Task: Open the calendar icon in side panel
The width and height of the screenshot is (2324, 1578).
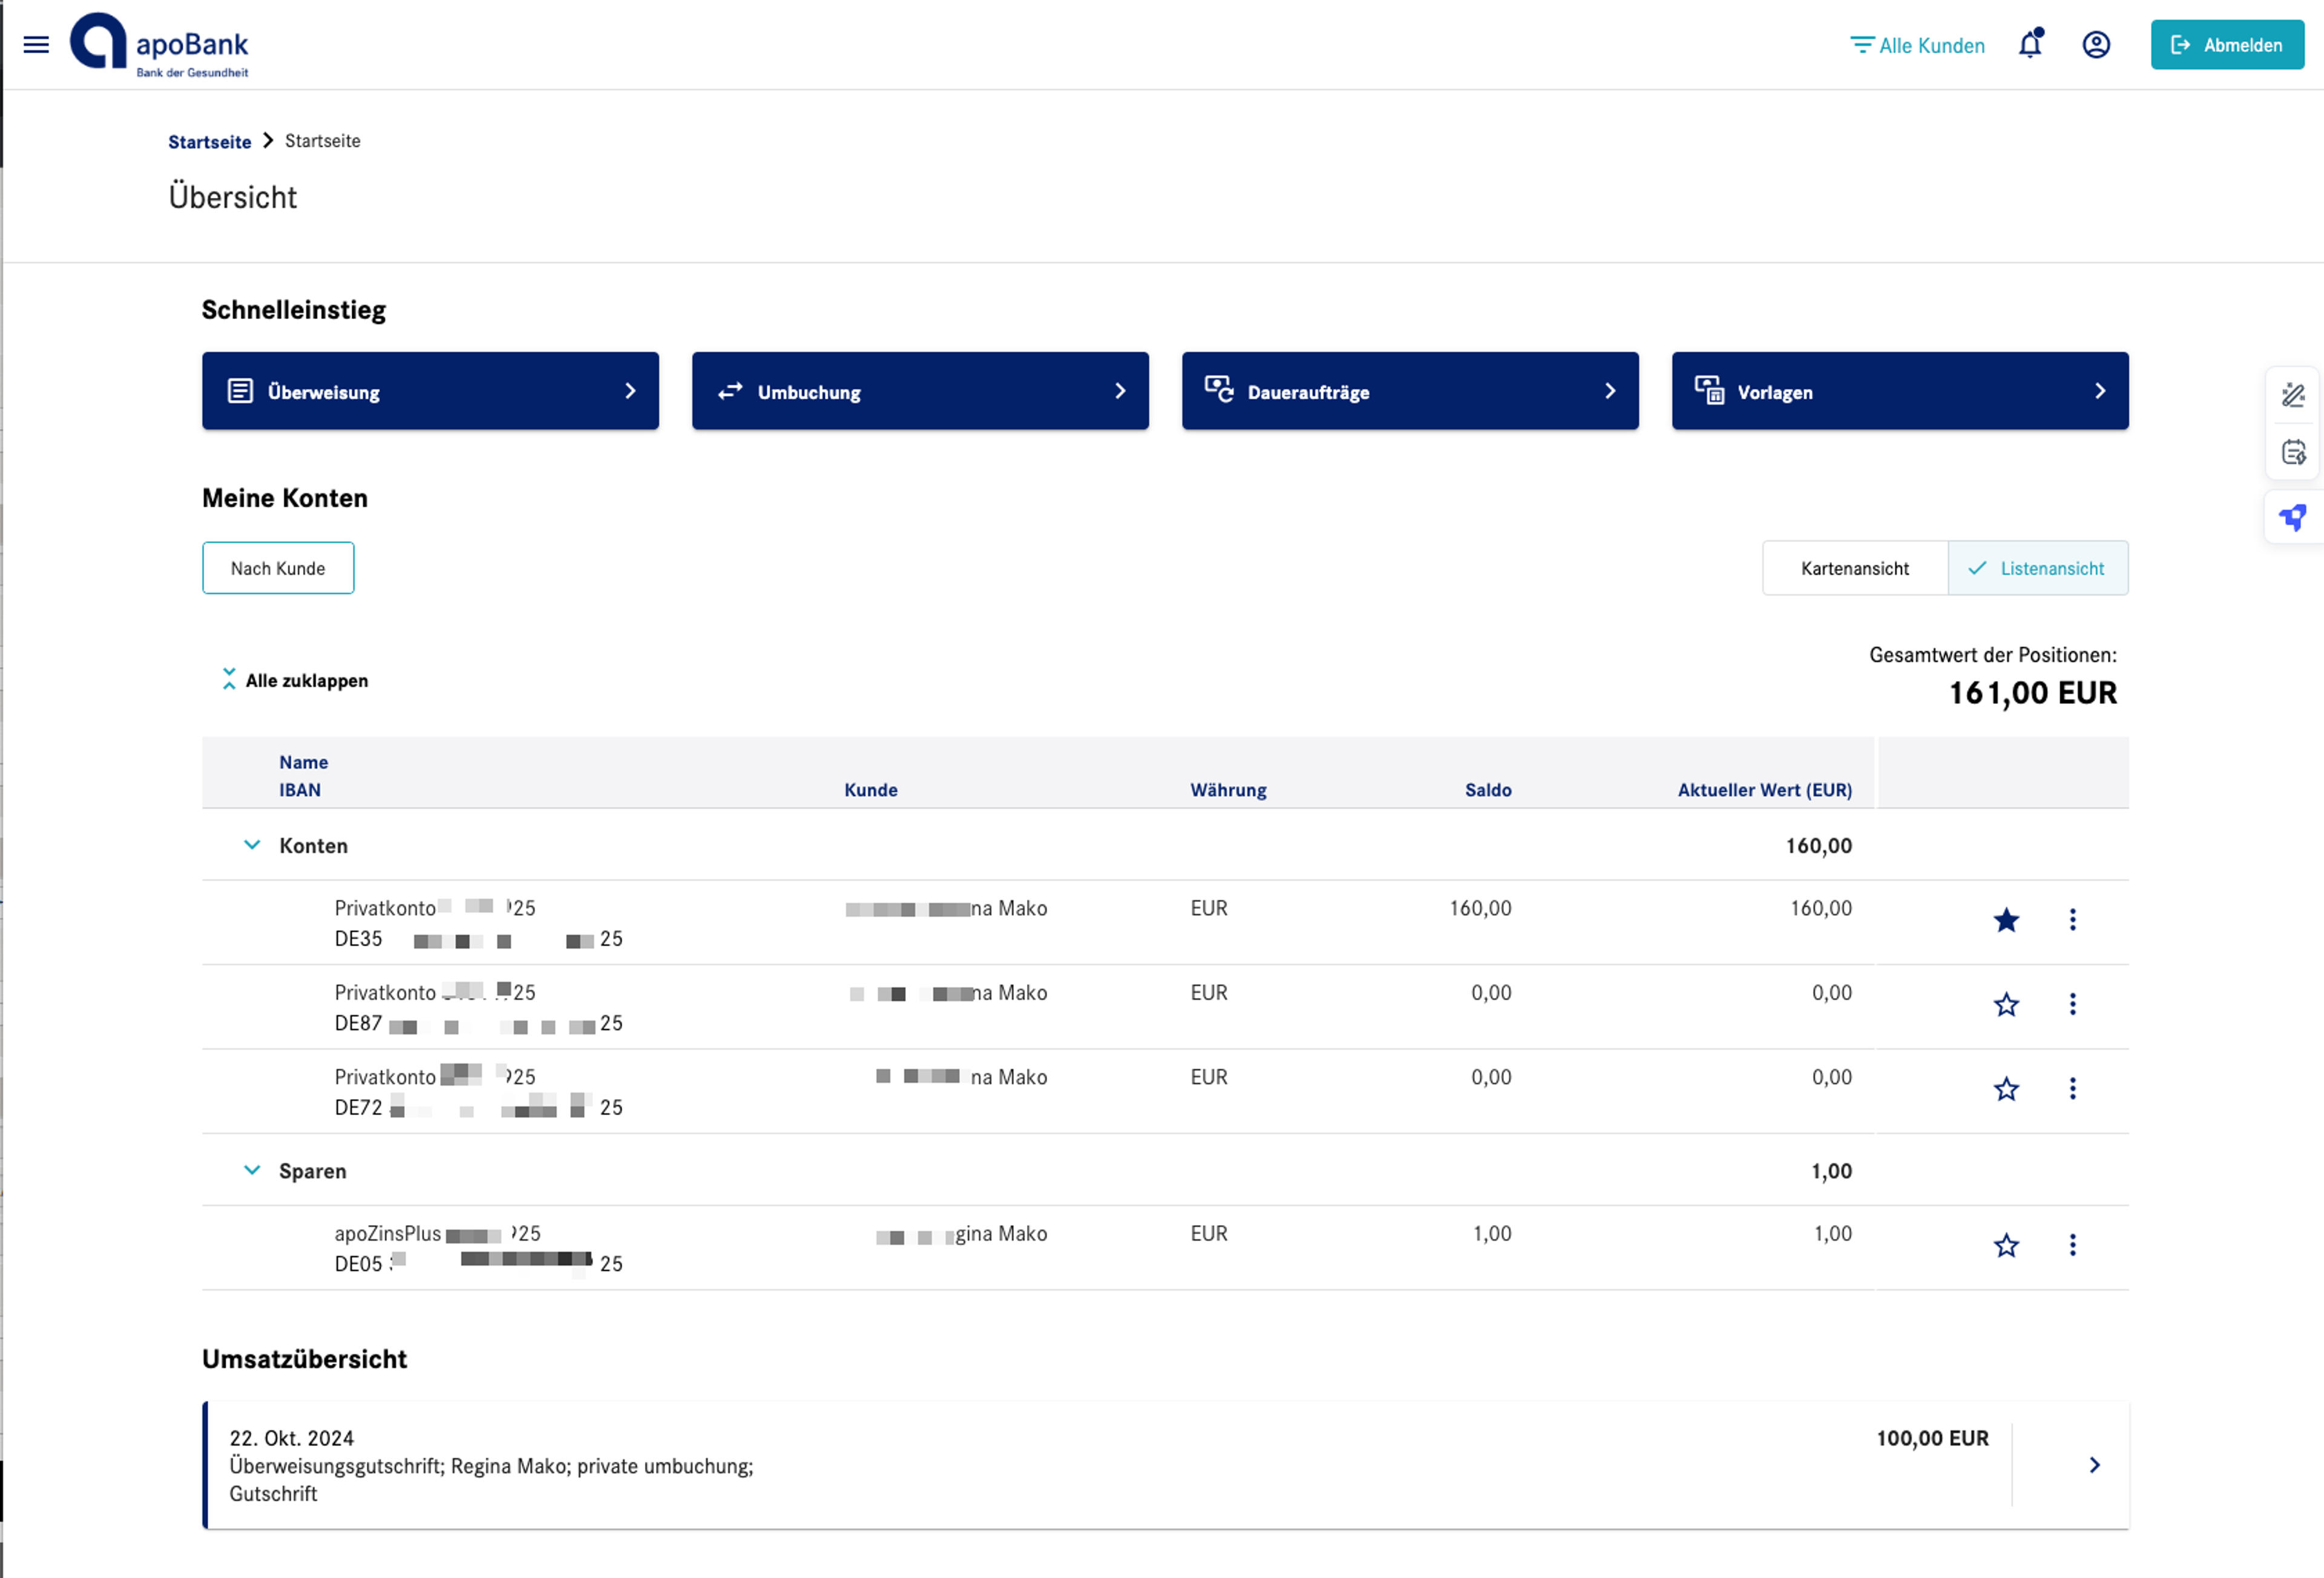Action: coord(2293,453)
